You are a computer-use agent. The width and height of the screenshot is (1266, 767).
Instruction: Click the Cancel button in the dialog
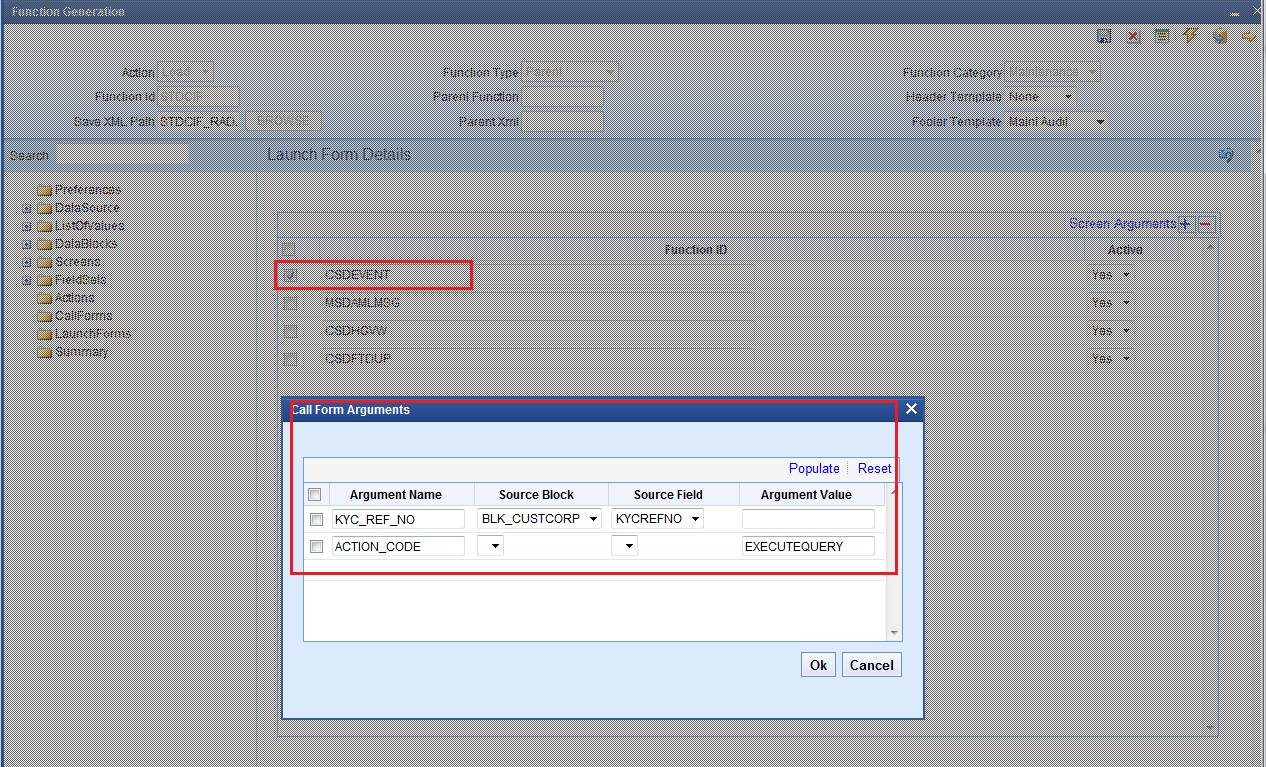coord(871,665)
